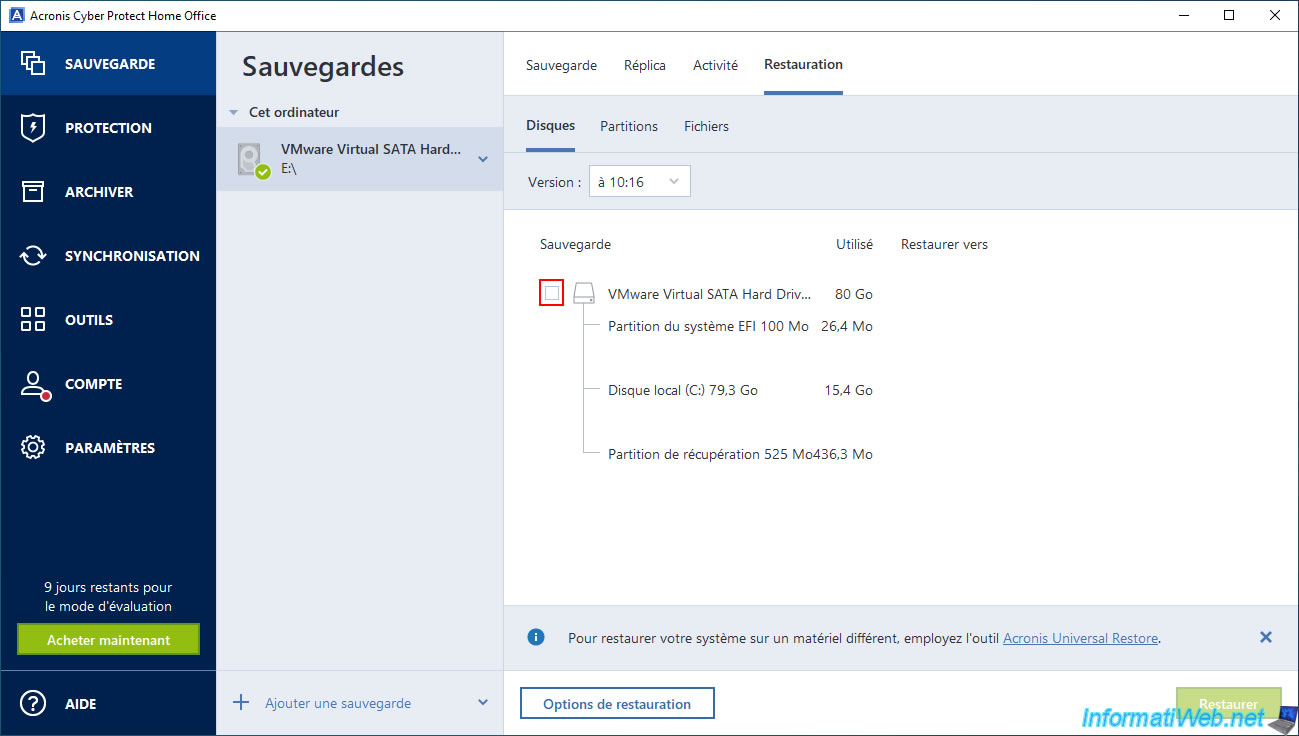Click the 15,4 Go used value
Viewport: 1299px width, 736px height.
pos(849,390)
